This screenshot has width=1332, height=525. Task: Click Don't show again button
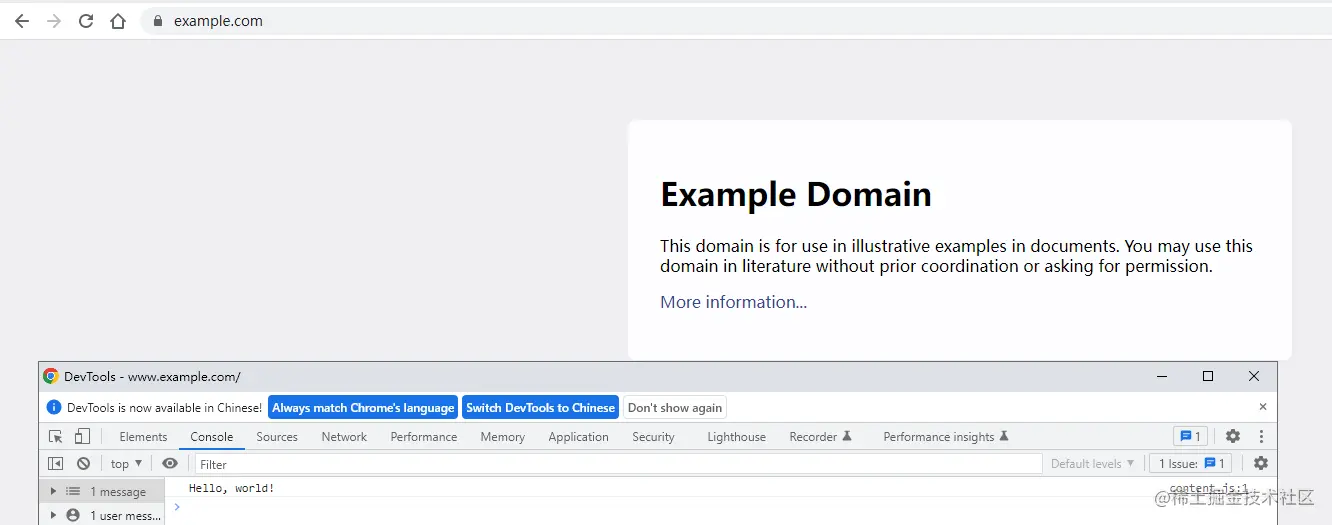[x=675, y=407]
